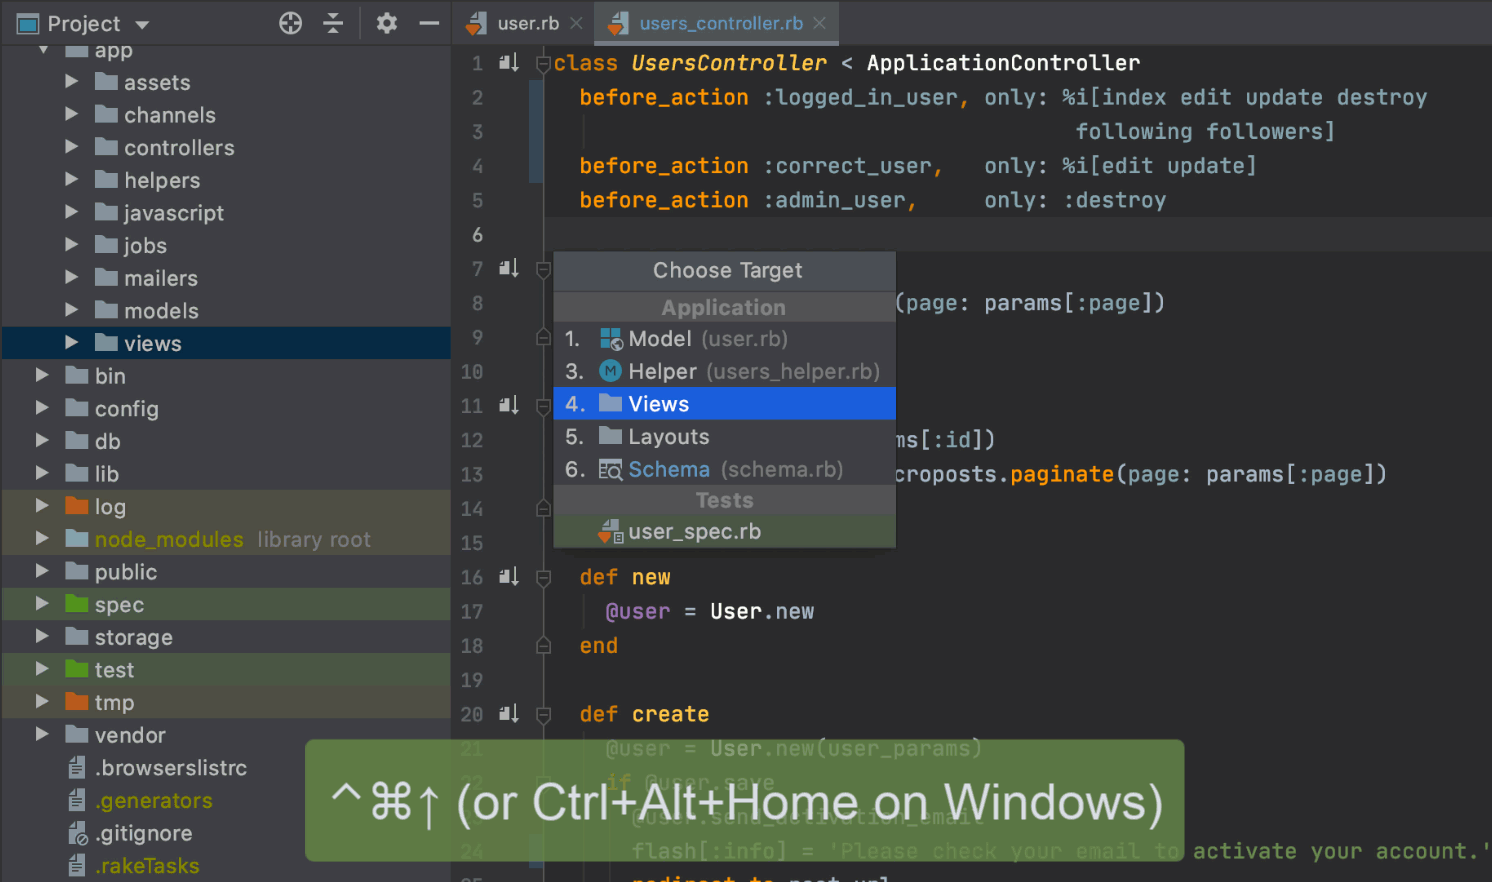1492x882 pixels.
Task: Click ApplicationController class name in code
Action: tap(1003, 63)
